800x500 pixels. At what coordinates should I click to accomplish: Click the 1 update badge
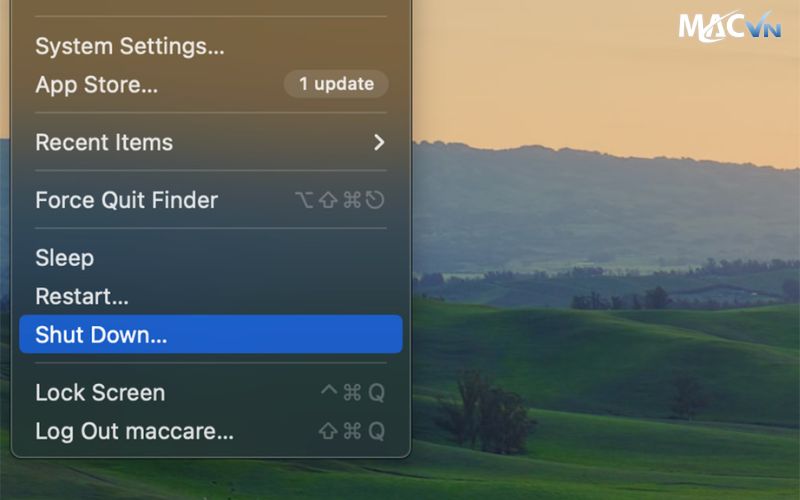336,84
